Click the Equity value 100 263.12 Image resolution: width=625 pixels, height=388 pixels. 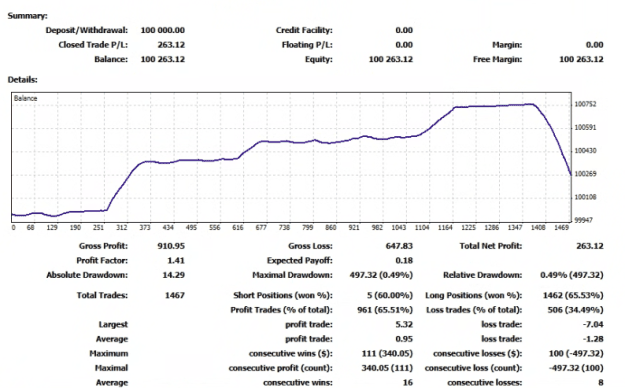391,59
